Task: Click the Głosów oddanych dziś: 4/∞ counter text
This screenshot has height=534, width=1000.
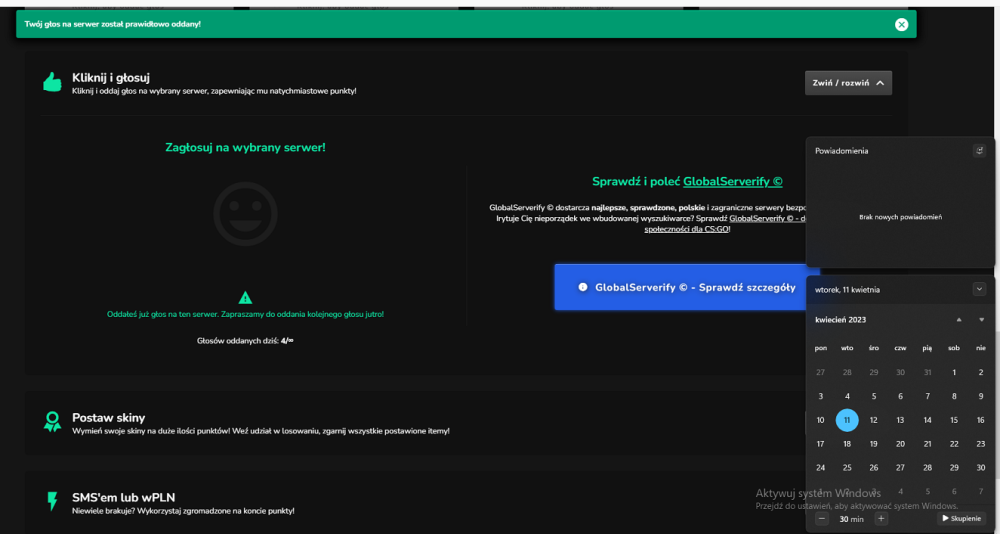Action: click(246, 341)
